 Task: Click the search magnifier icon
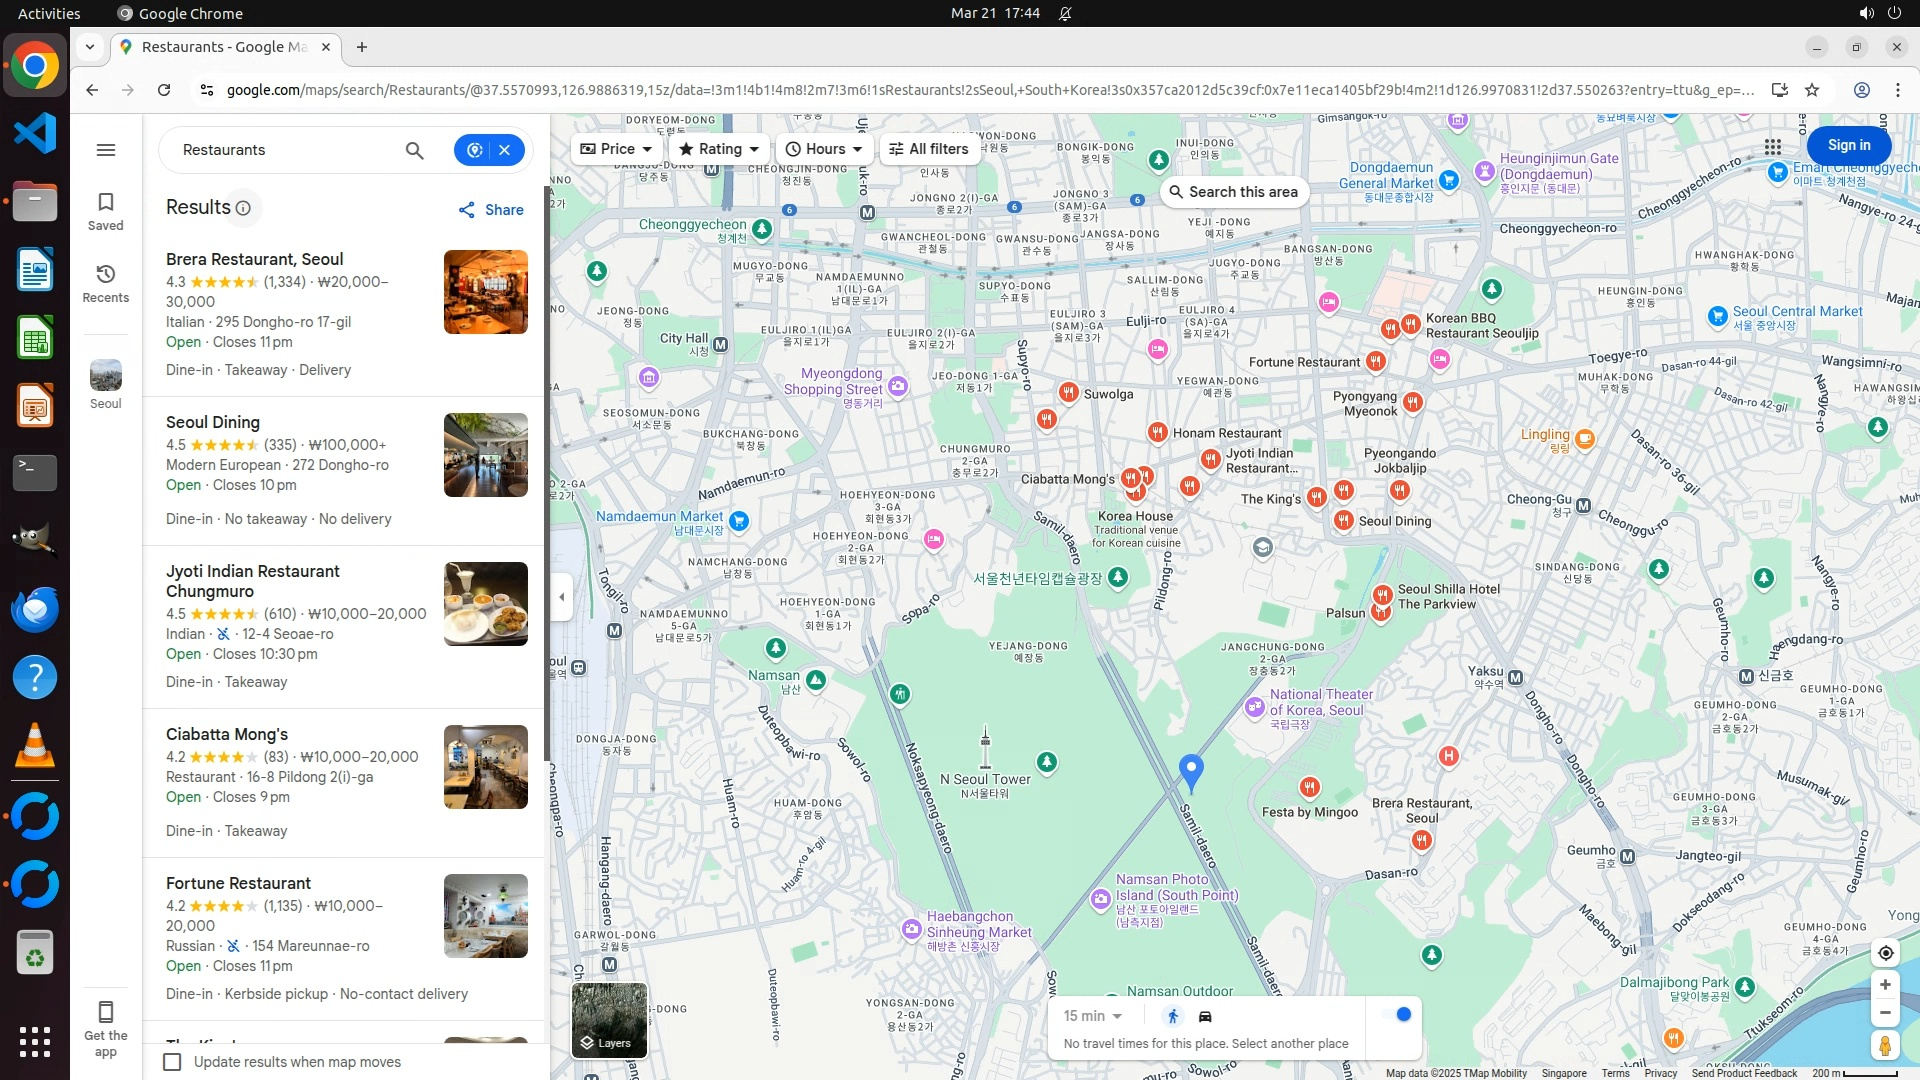pos(414,150)
